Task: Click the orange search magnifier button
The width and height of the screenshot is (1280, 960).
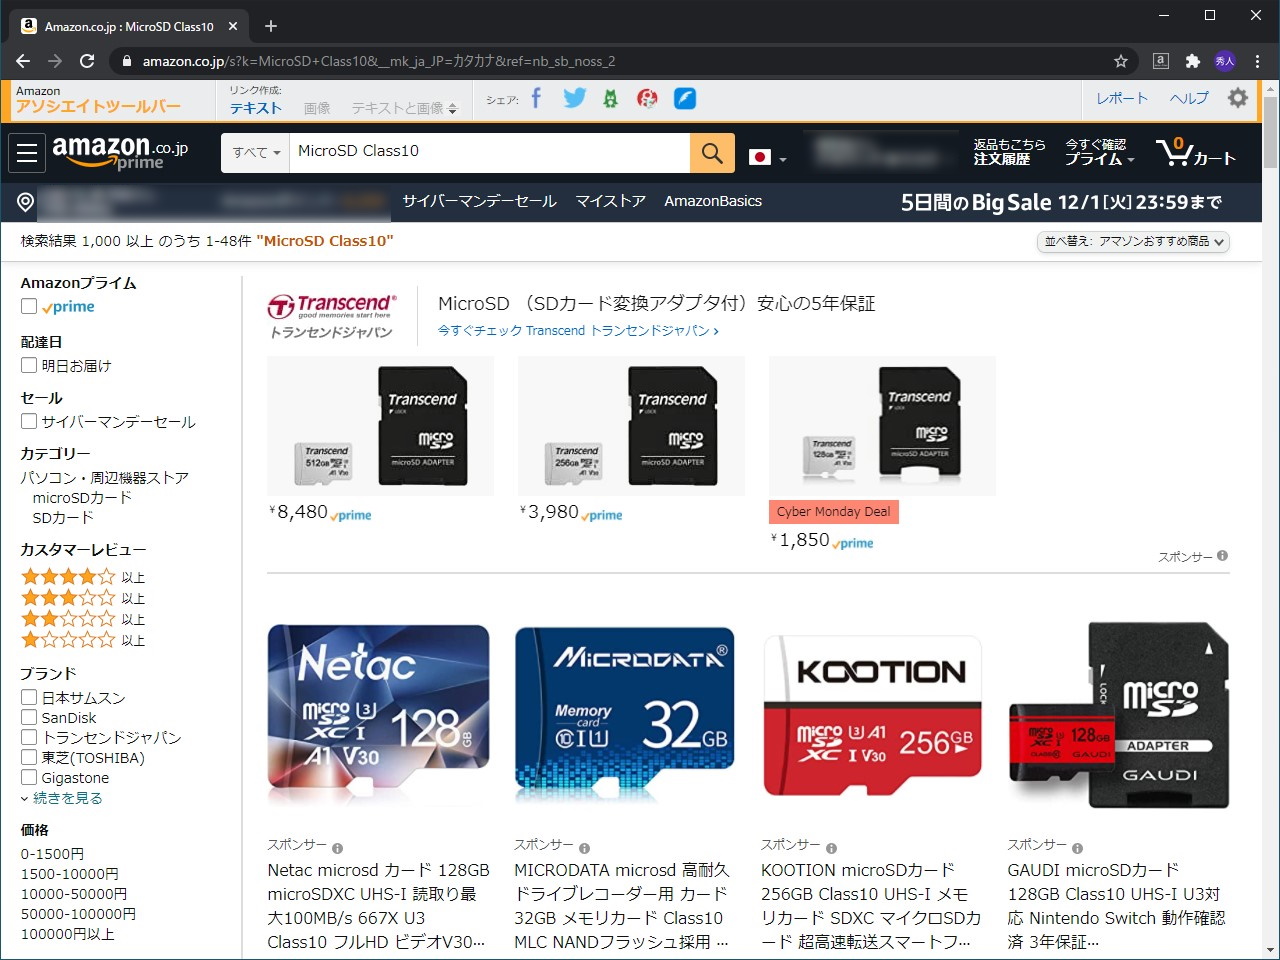Action: tap(712, 152)
